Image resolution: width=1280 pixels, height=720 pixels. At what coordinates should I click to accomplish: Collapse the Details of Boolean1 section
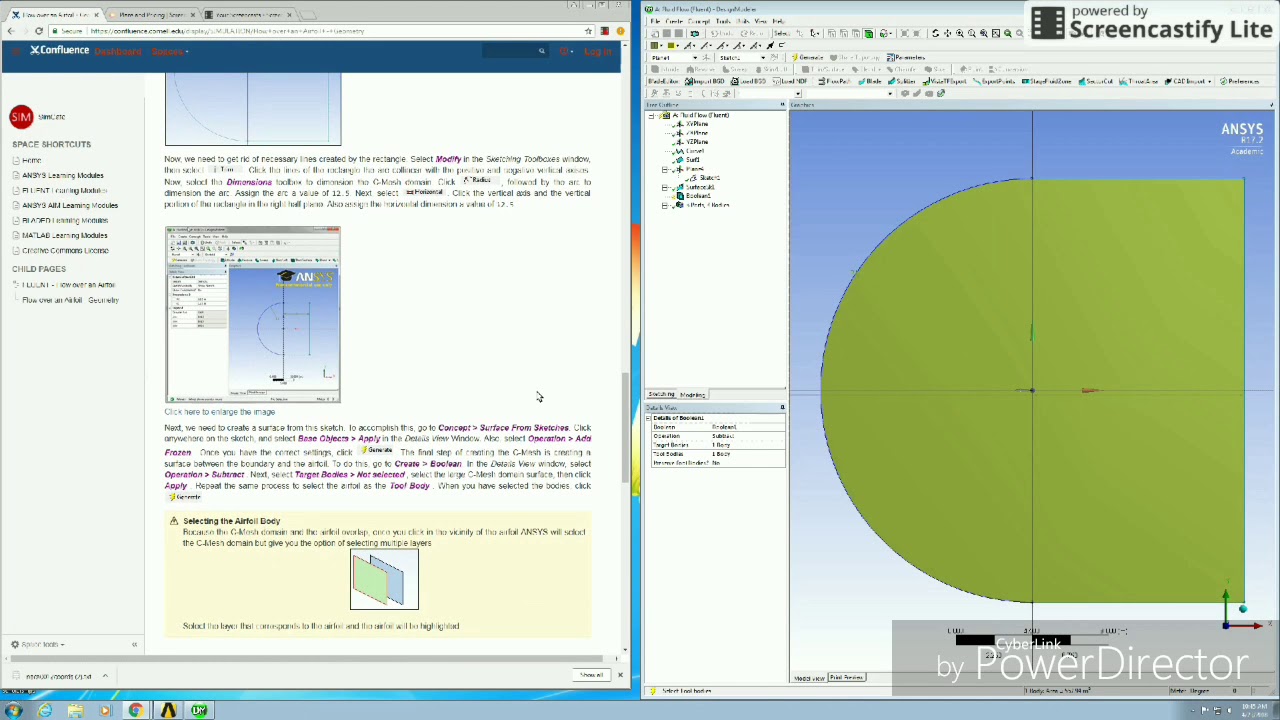click(x=650, y=418)
